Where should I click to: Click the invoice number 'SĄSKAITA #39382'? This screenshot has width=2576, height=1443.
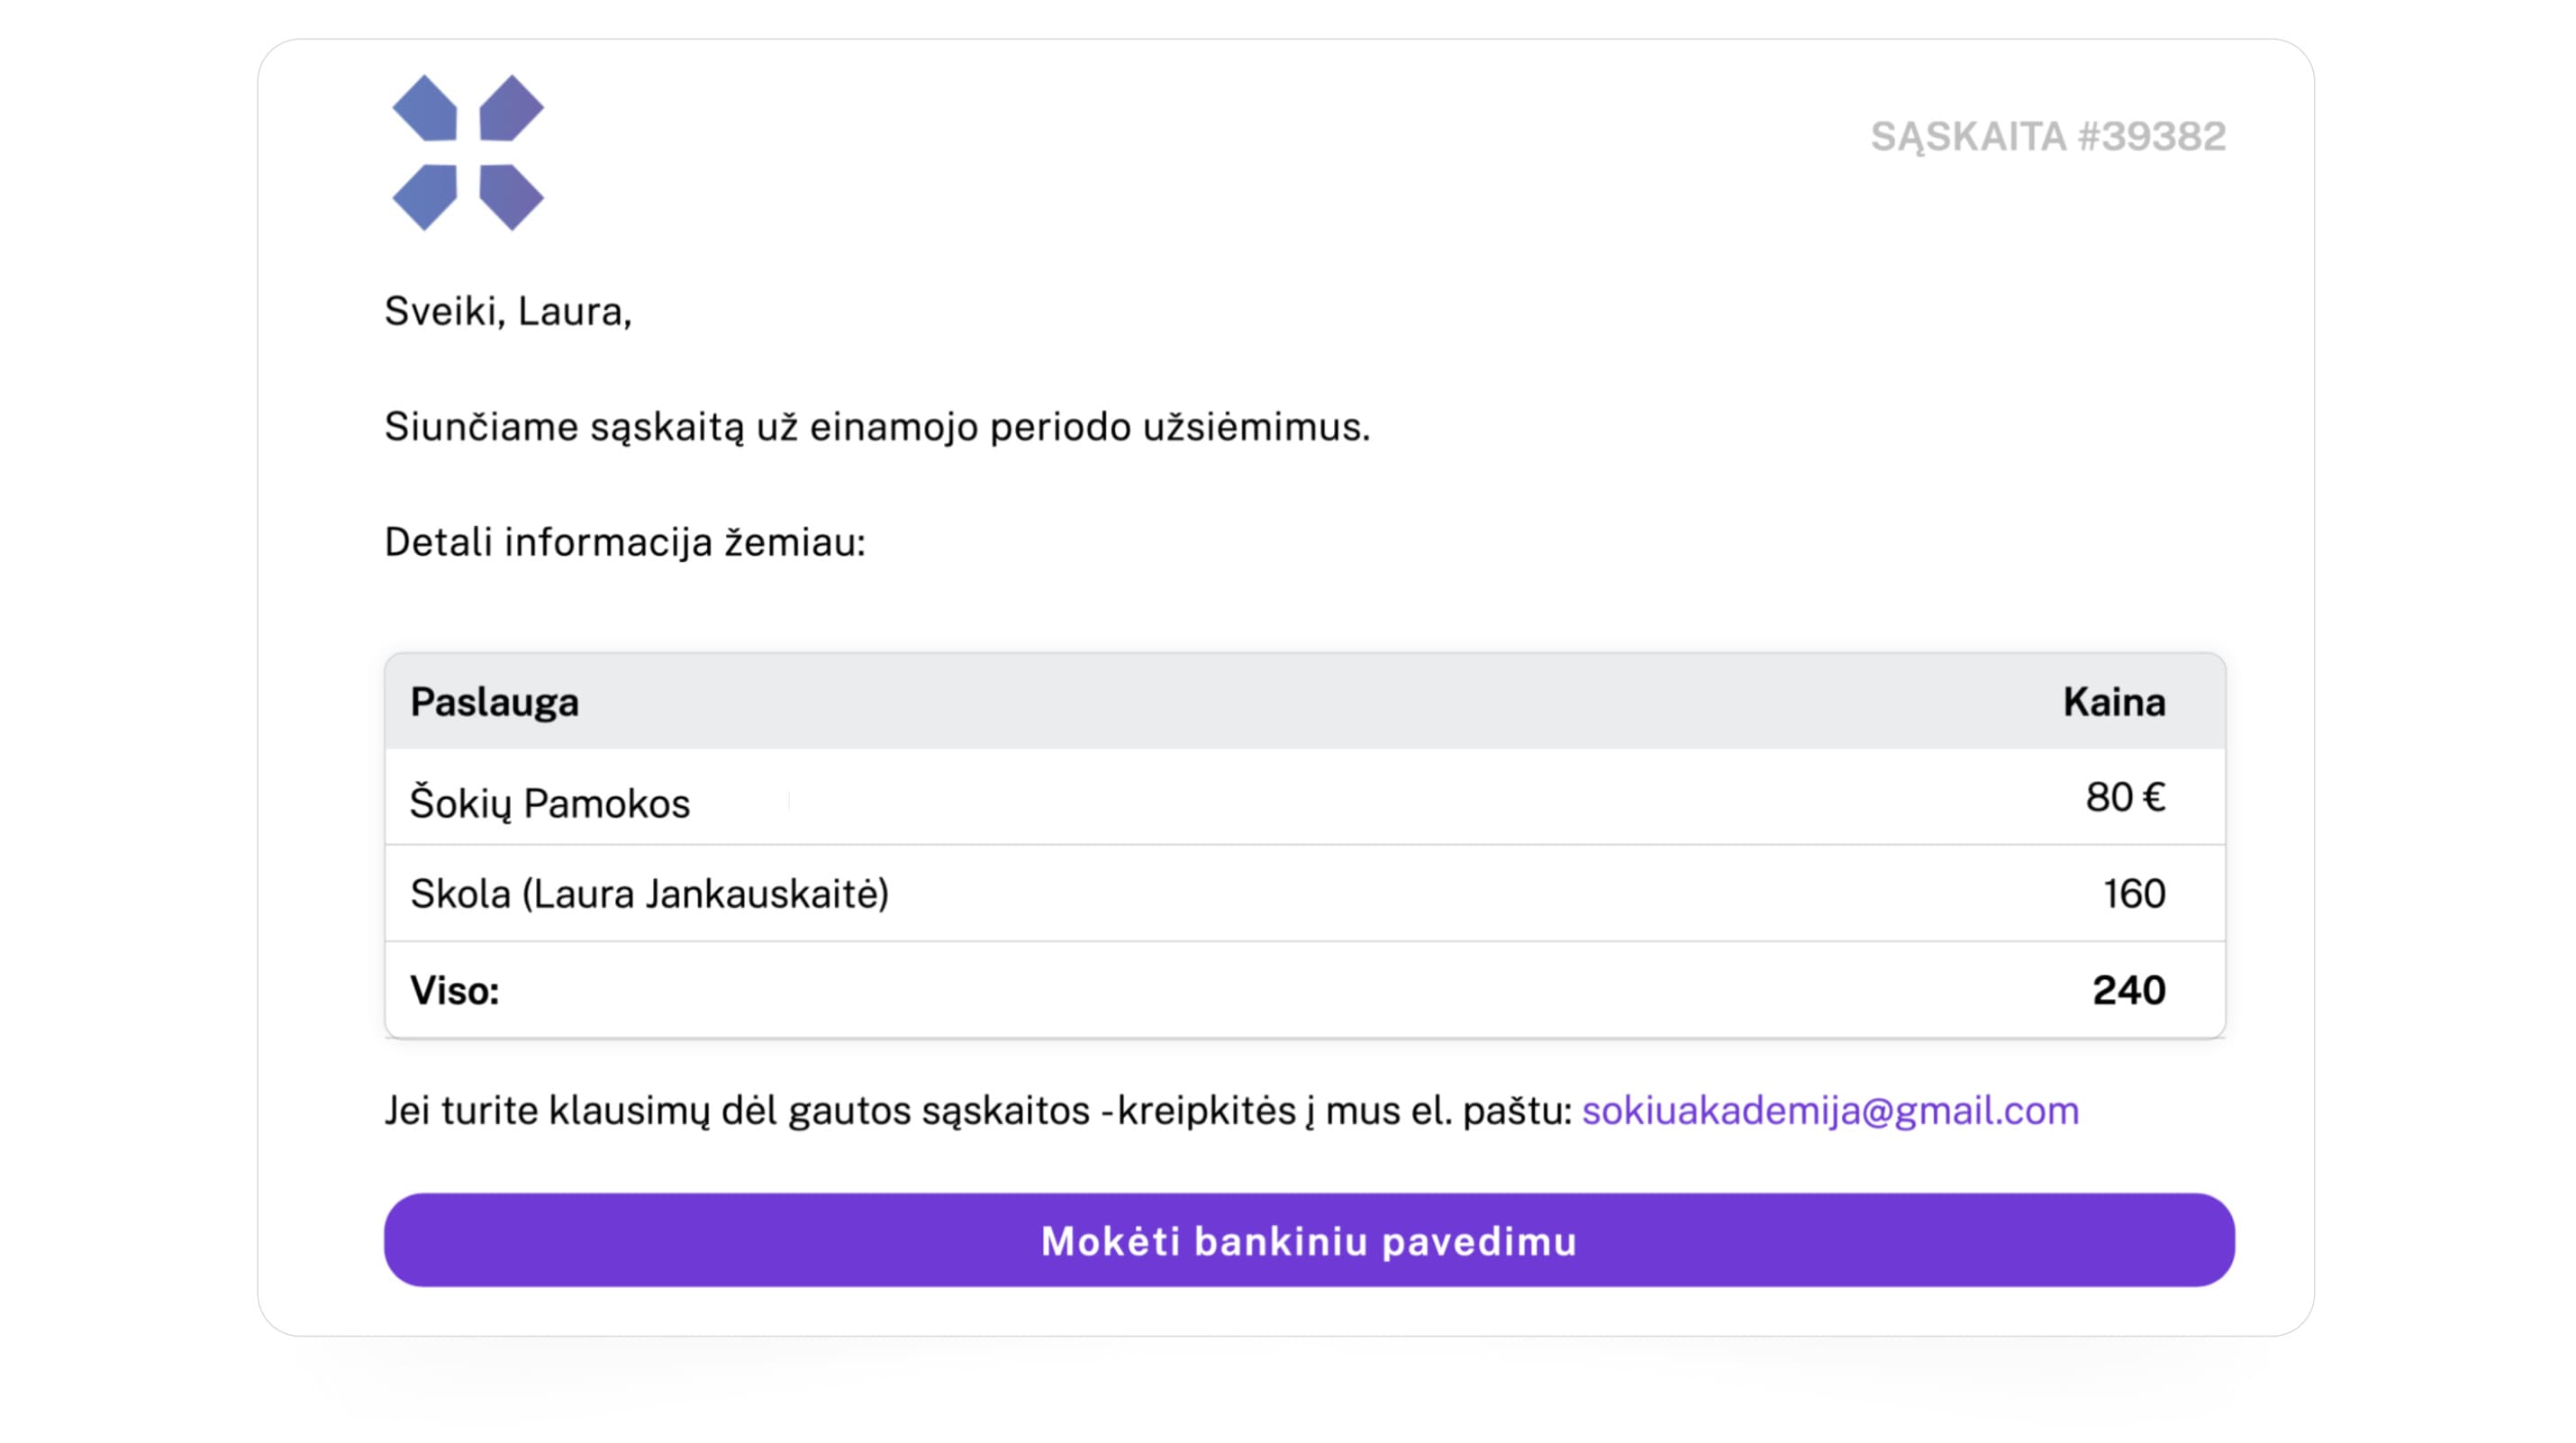[x=2048, y=137]
